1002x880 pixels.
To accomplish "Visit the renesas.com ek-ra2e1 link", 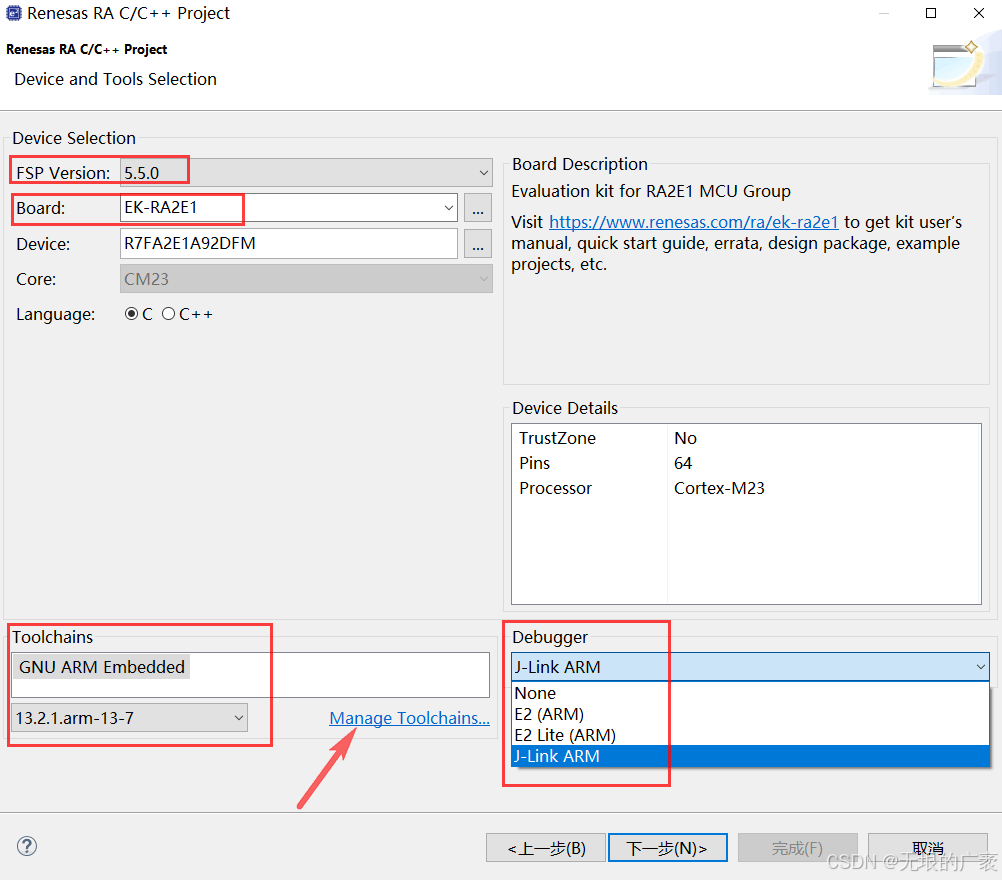I will (693, 222).
